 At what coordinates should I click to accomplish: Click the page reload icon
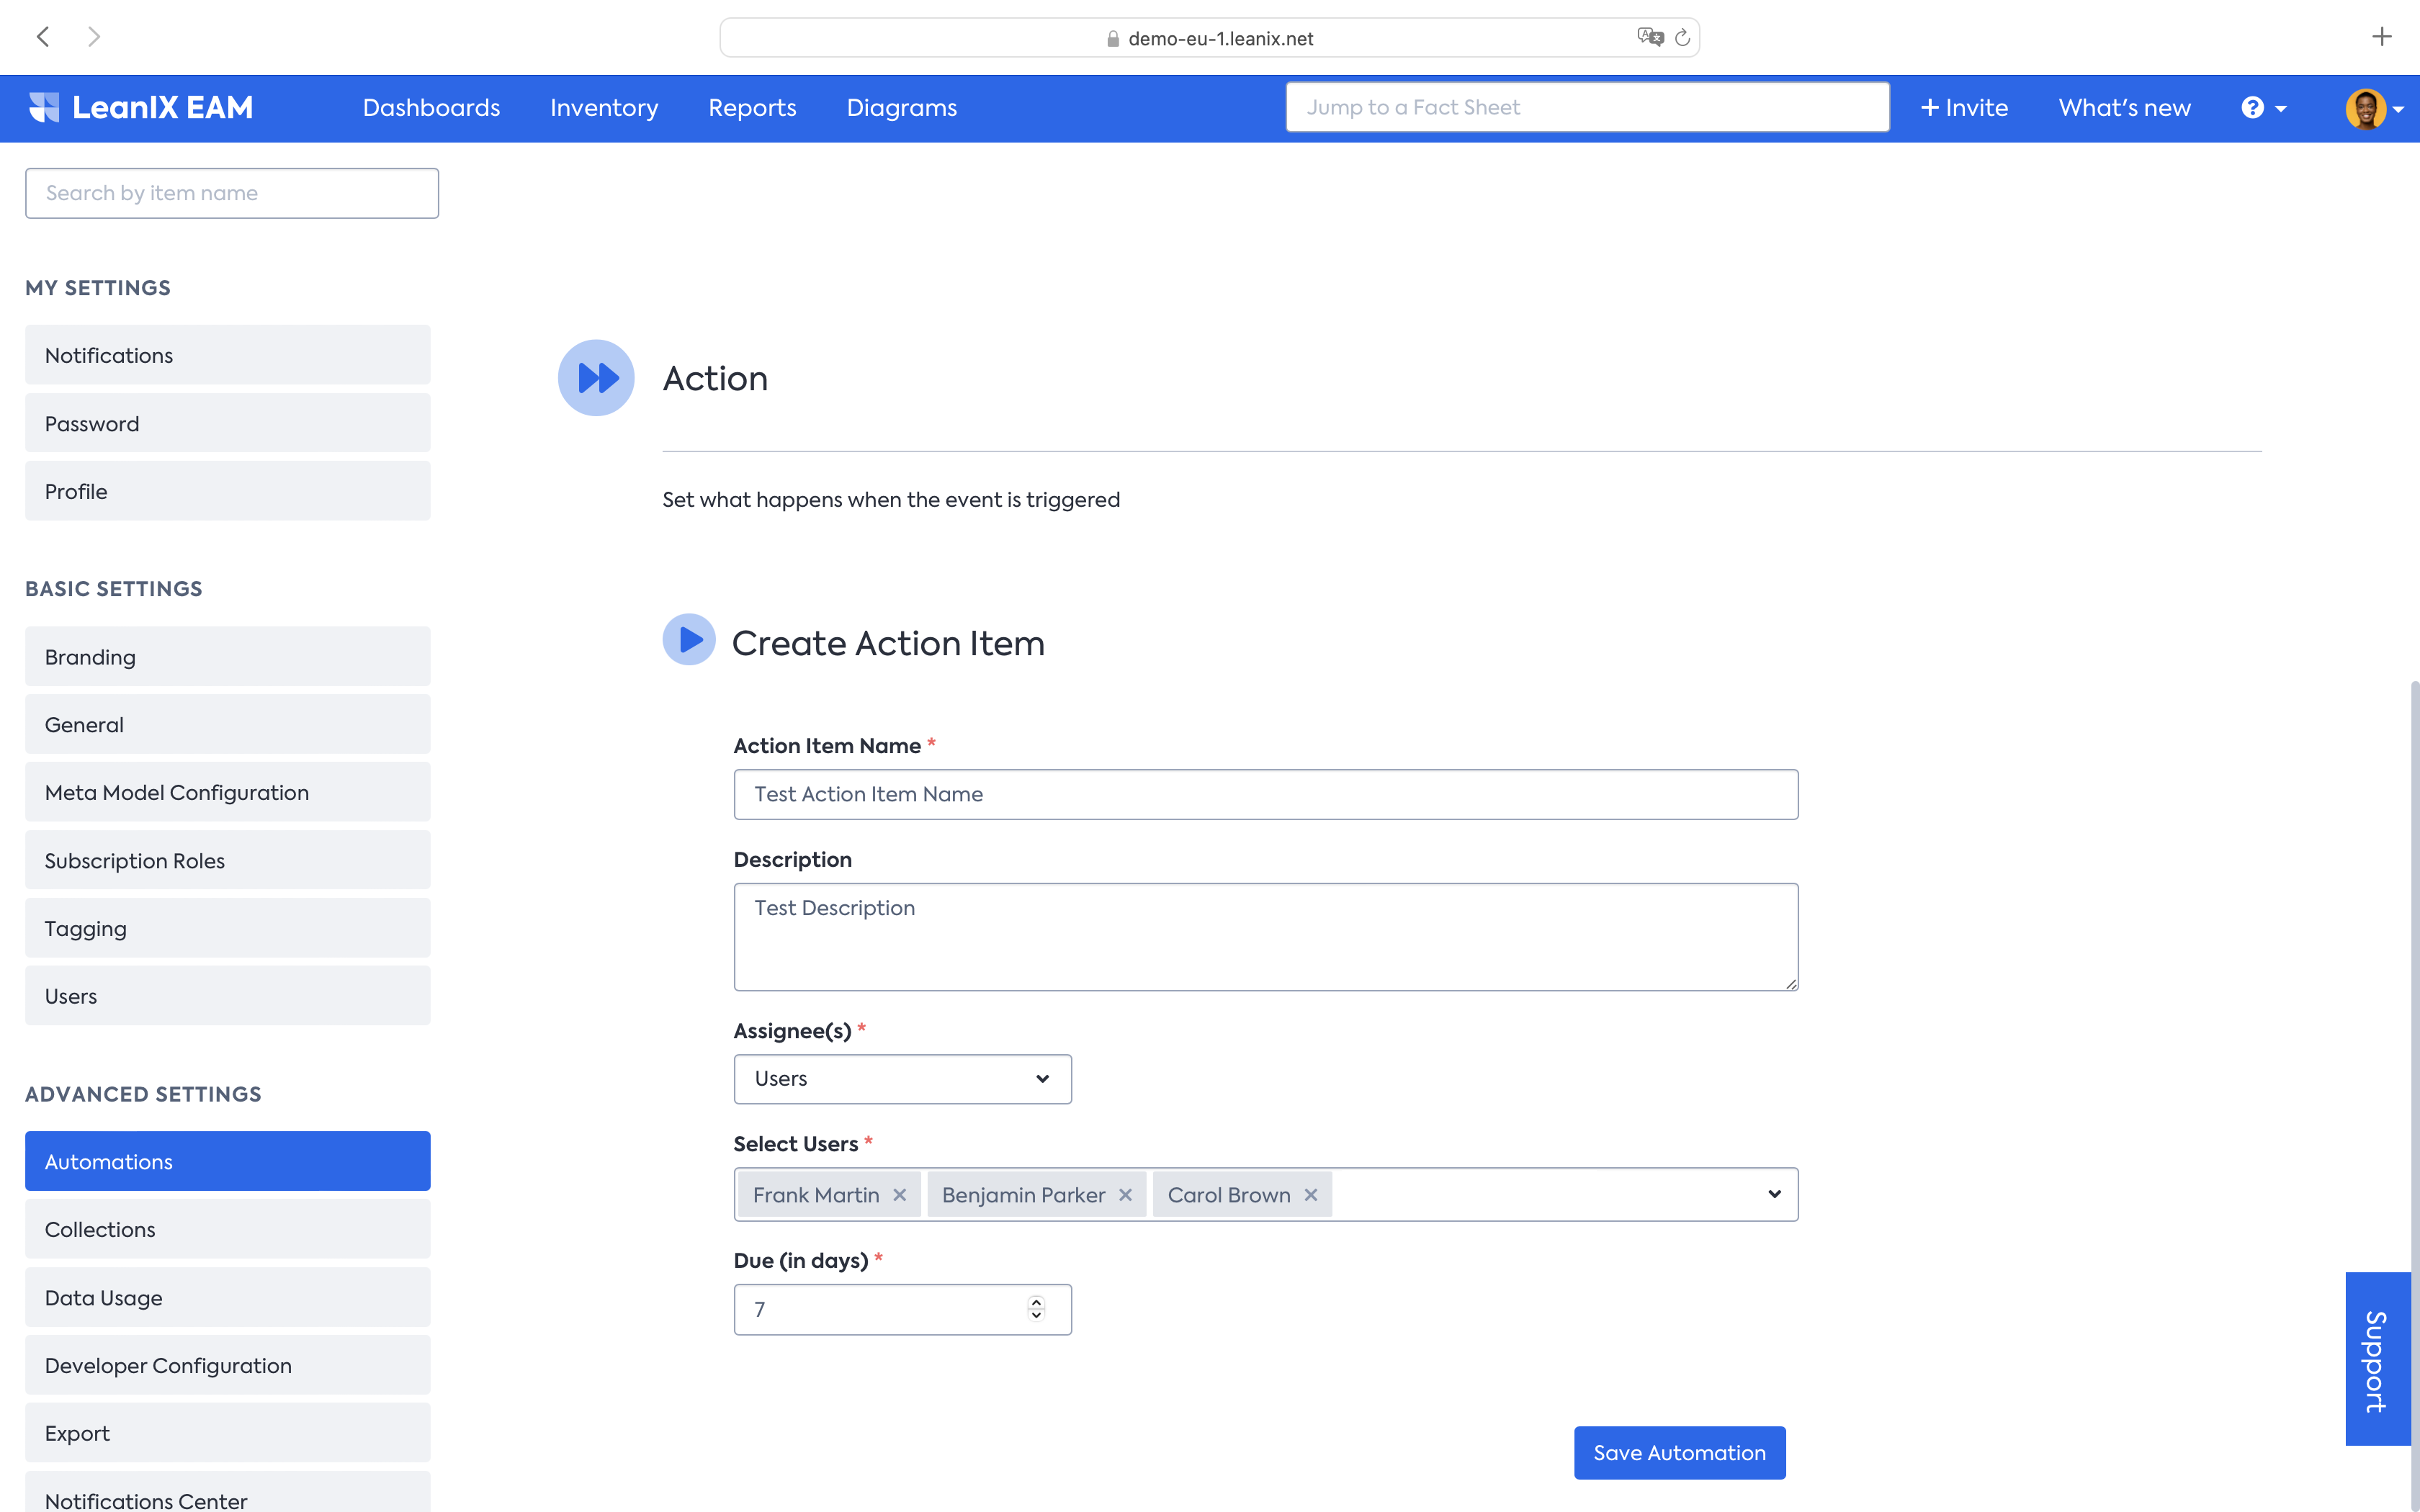pyautogui.click(x=1682, y=38)
